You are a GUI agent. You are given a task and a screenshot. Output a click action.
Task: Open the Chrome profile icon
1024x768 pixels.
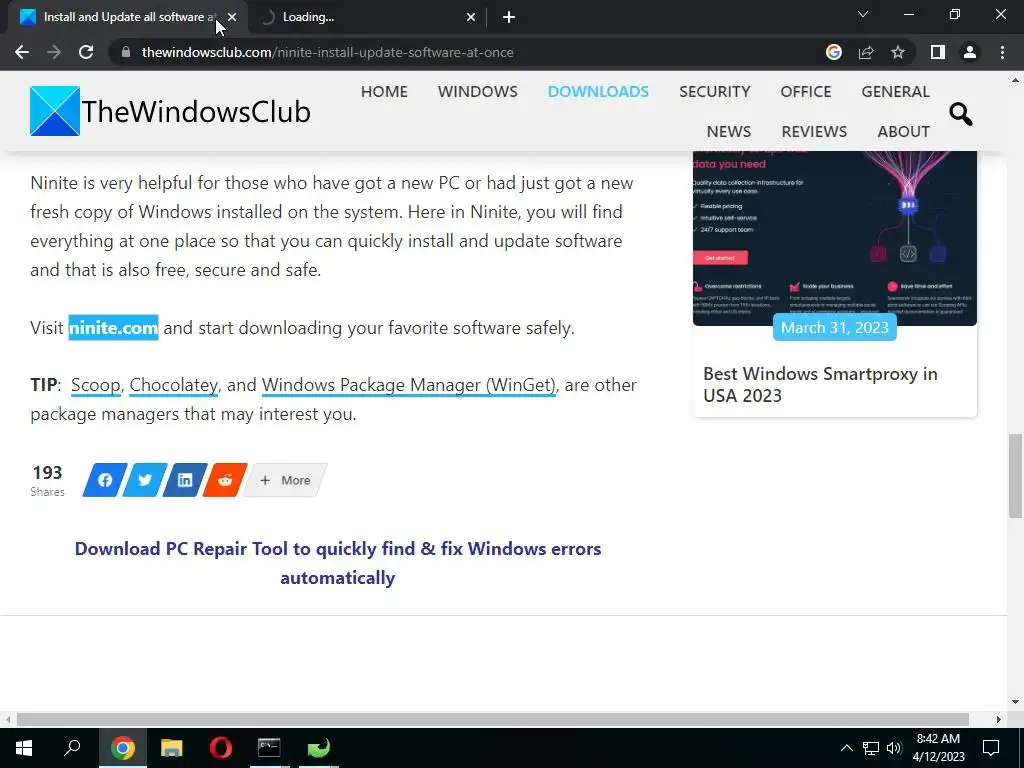970,52
